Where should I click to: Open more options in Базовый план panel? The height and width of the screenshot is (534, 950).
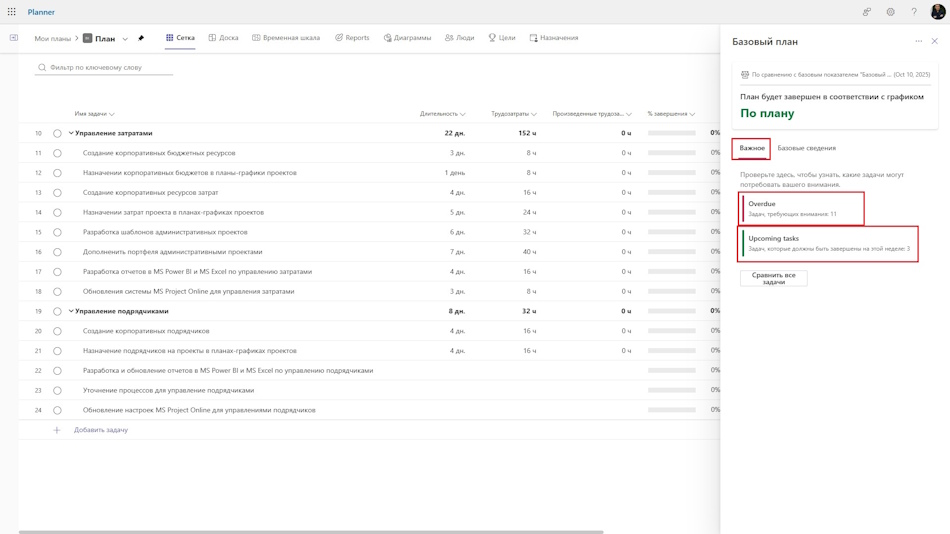(x=918, y=41)
